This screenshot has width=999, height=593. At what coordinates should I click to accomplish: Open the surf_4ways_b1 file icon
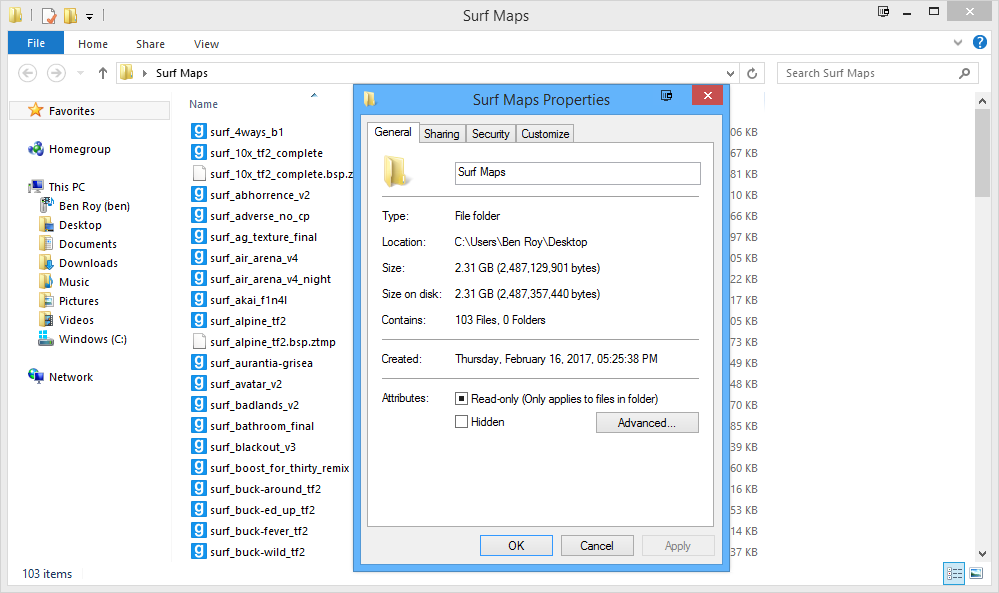tap(199, 132)
